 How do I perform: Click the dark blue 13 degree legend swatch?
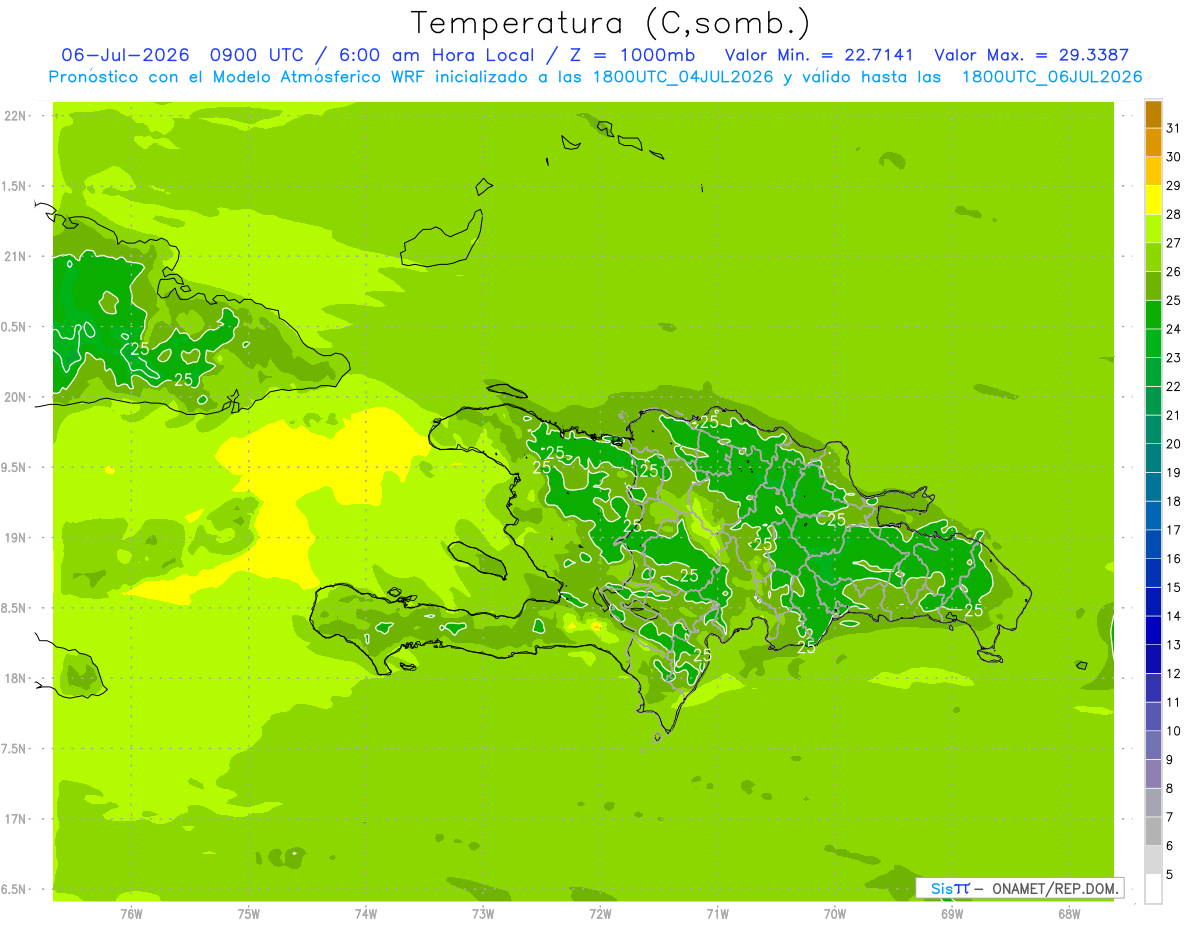[1153, 631]
